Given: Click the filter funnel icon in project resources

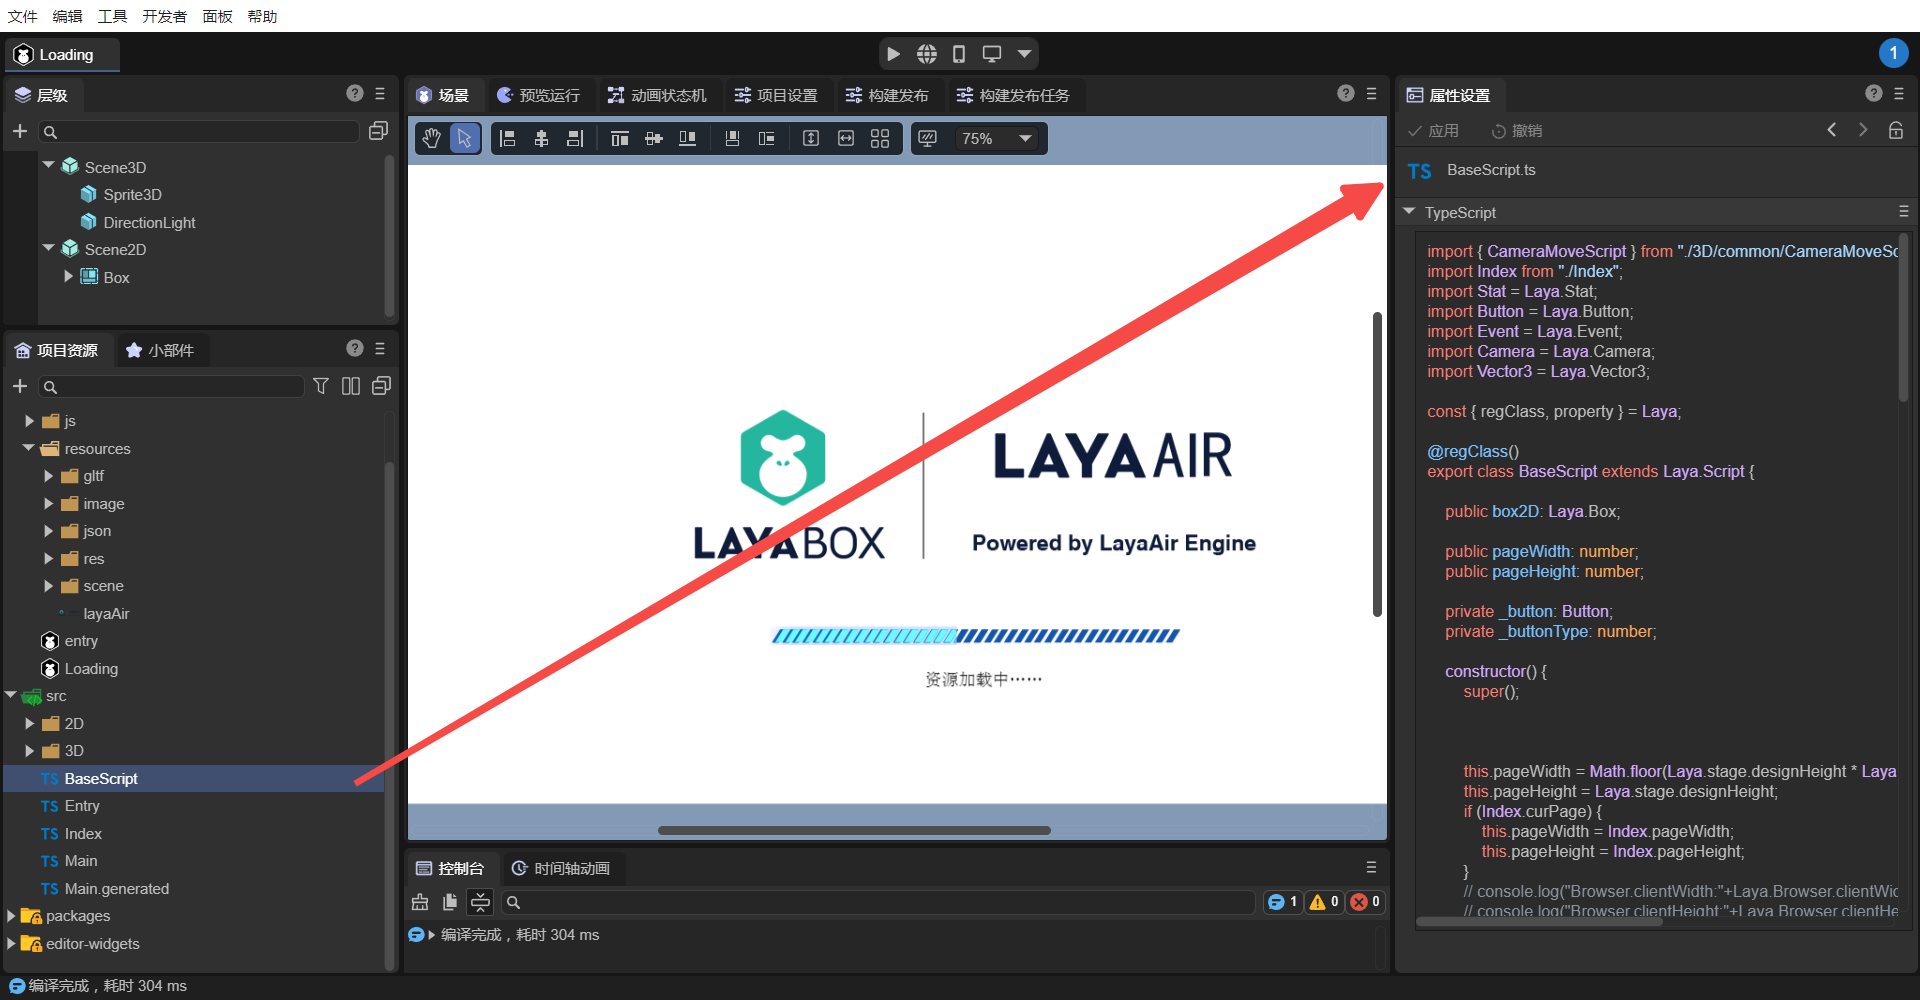Looking at the screenshot, I should point(321,386).
